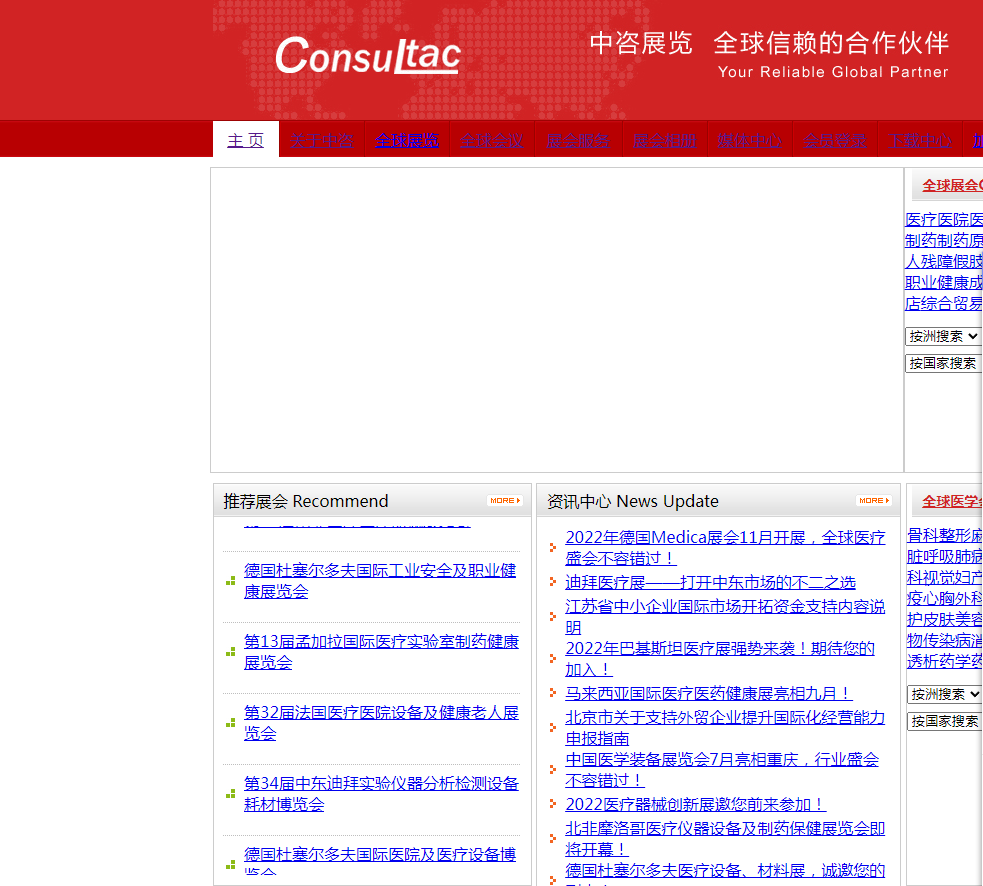Open 德国杜塞尔多夫国际工业安全及职业健康展览会 link
Screen dimensions: 983x886
pos(380,580)
